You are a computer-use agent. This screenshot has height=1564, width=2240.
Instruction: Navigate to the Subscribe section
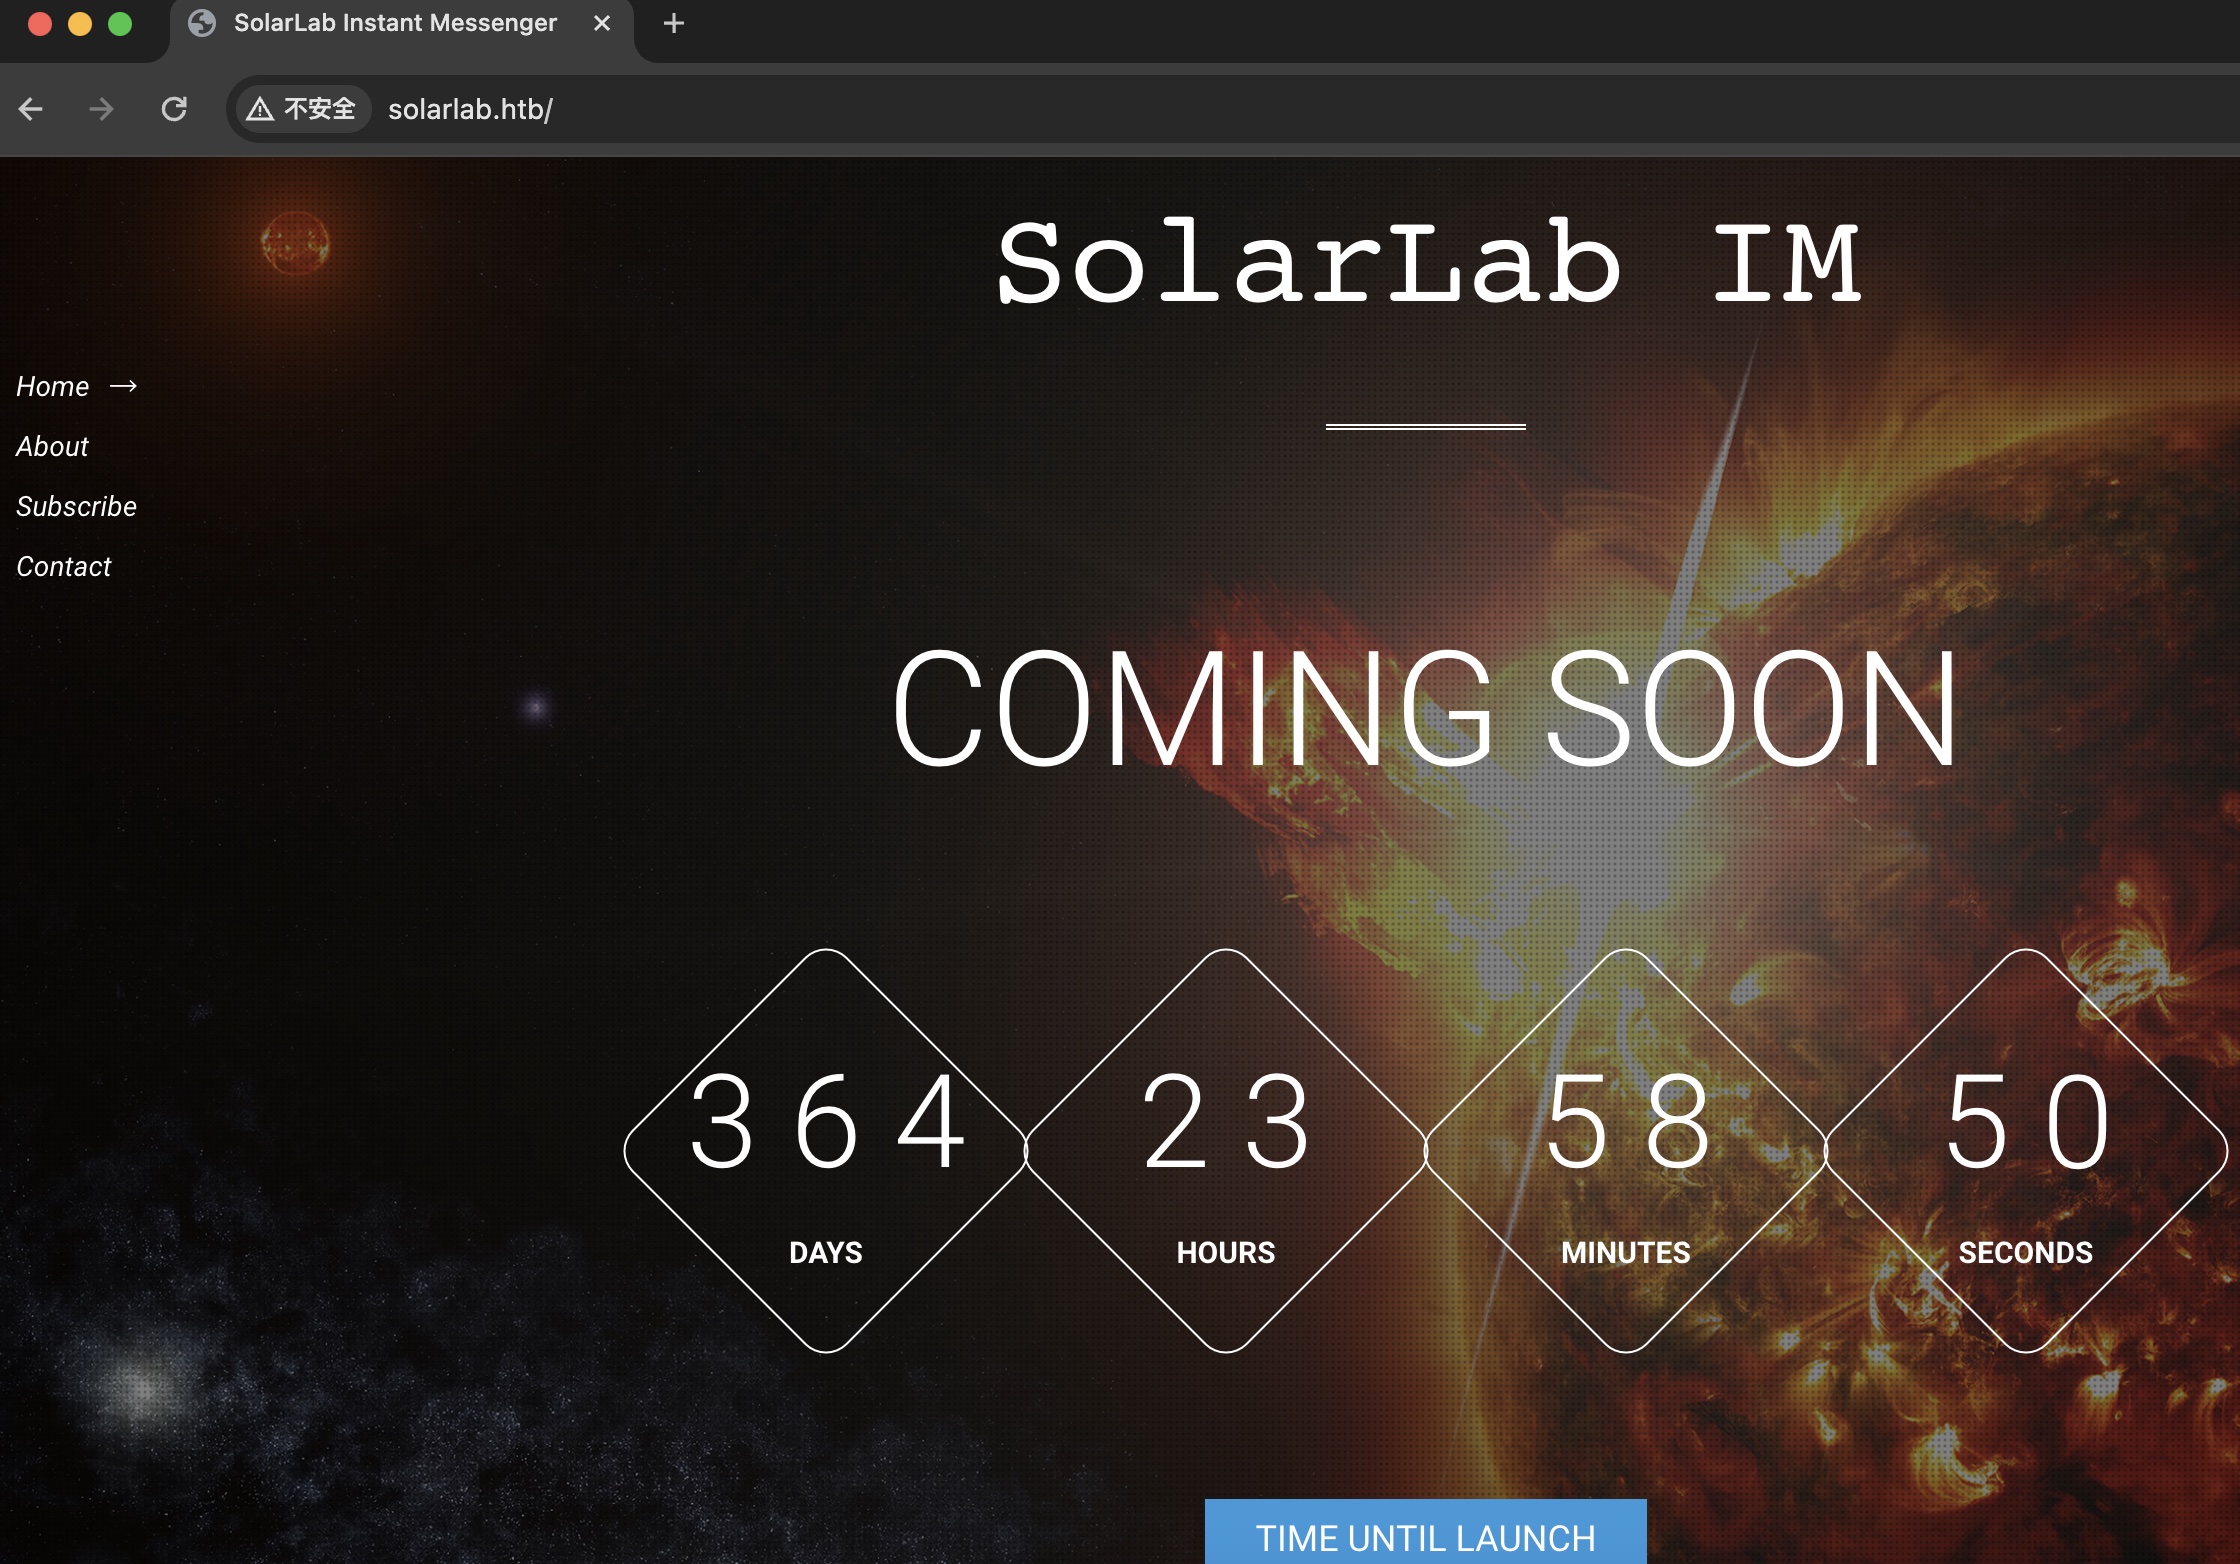point(76,506)
